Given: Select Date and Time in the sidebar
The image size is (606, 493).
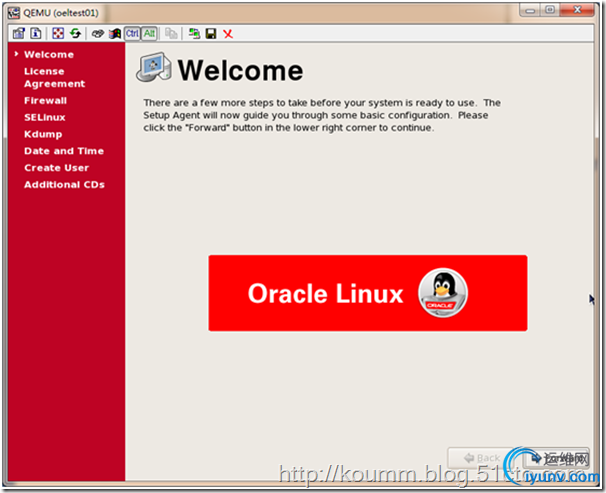Looking at the screenshot, I should tap(64, 151).
